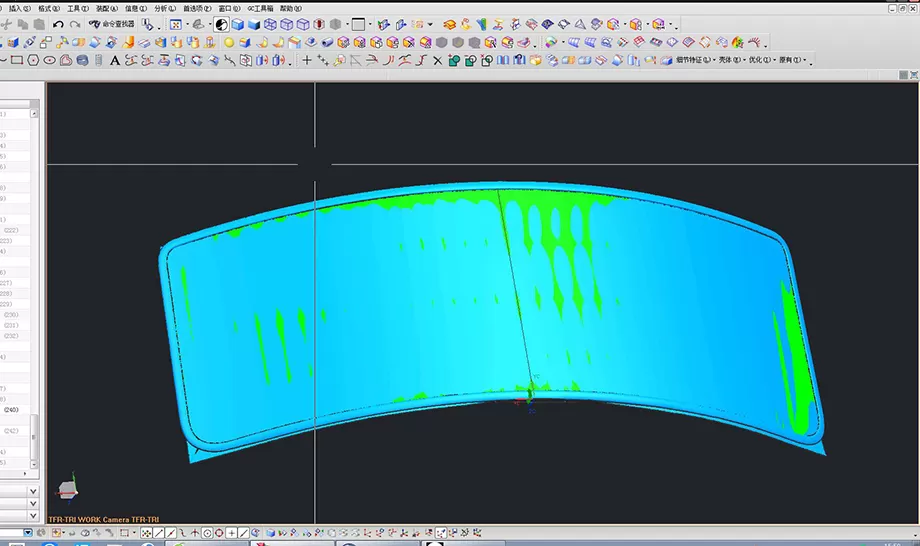This screenshot has height=546, width=920.
Task: Select the ellipse sketch tool
Action: coord(49,60)
